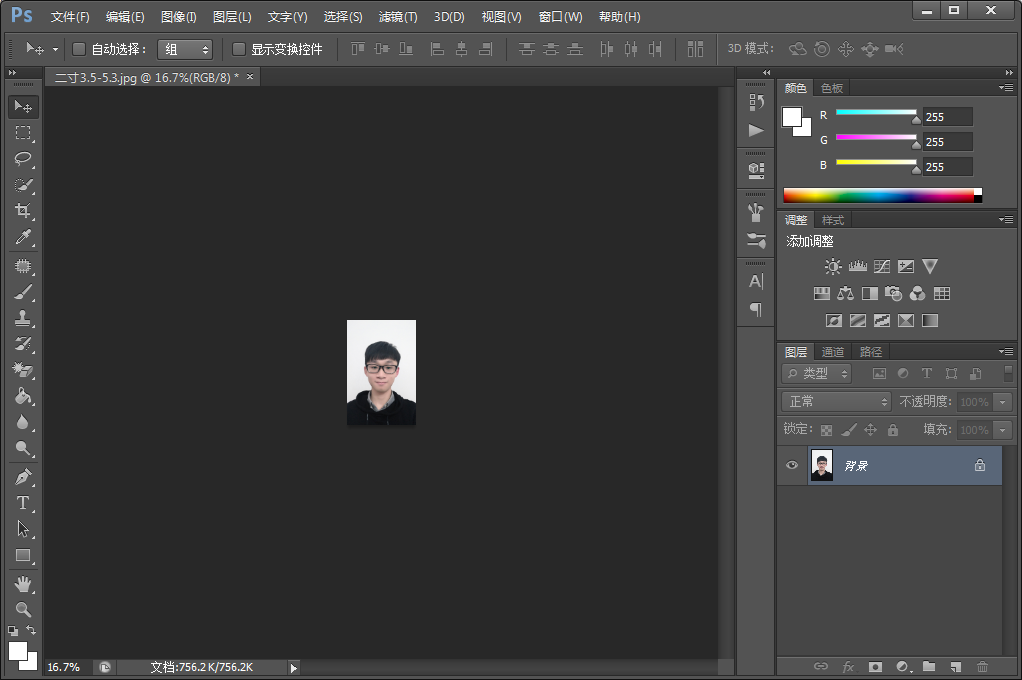Viewport: 1022px width, 680px height.
Task: Select the History Brush tool
Action: click(23, 344)
